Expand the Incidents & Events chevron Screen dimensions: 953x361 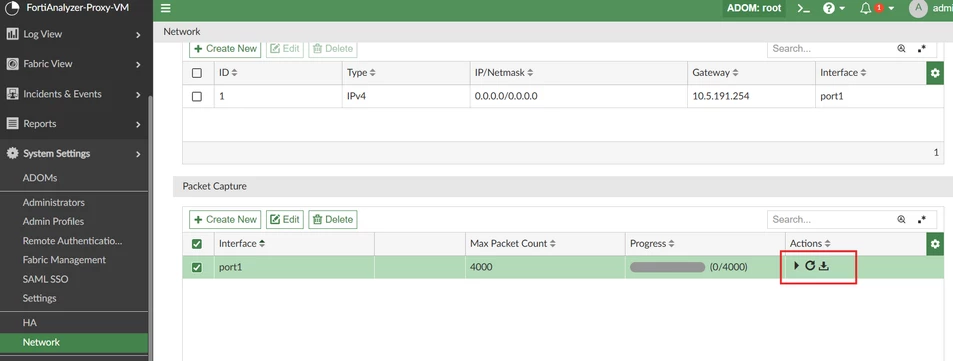click(x=138, y=95)
